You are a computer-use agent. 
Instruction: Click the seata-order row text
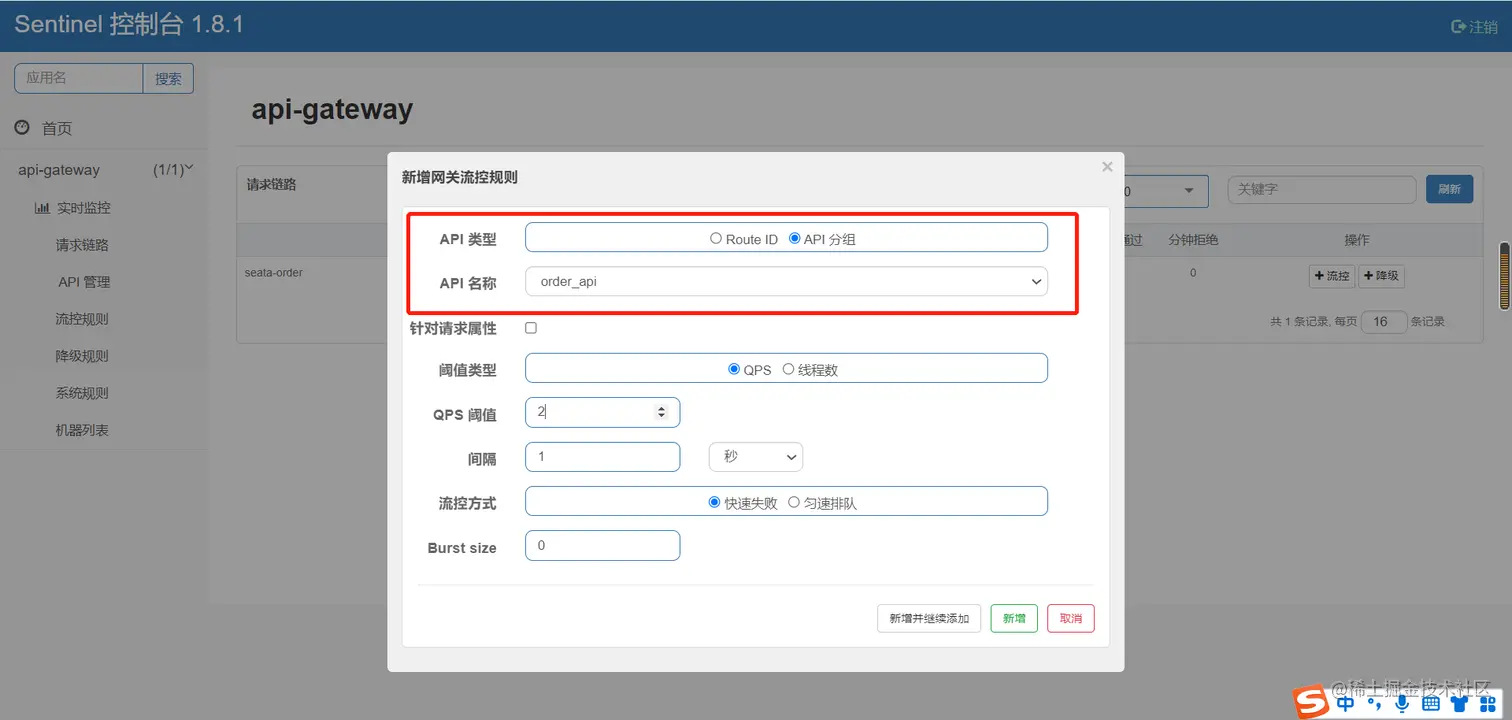coord(273,272)
